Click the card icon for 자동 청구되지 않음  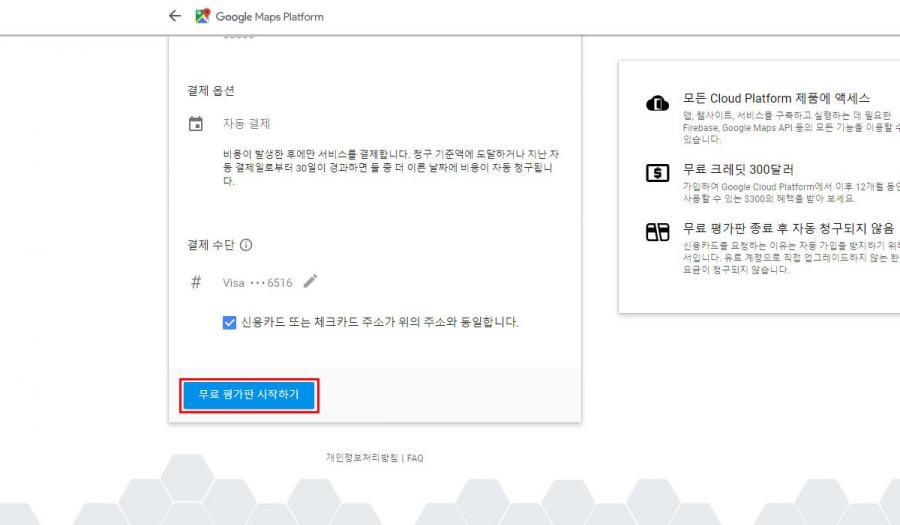click(x=656, y=233)
